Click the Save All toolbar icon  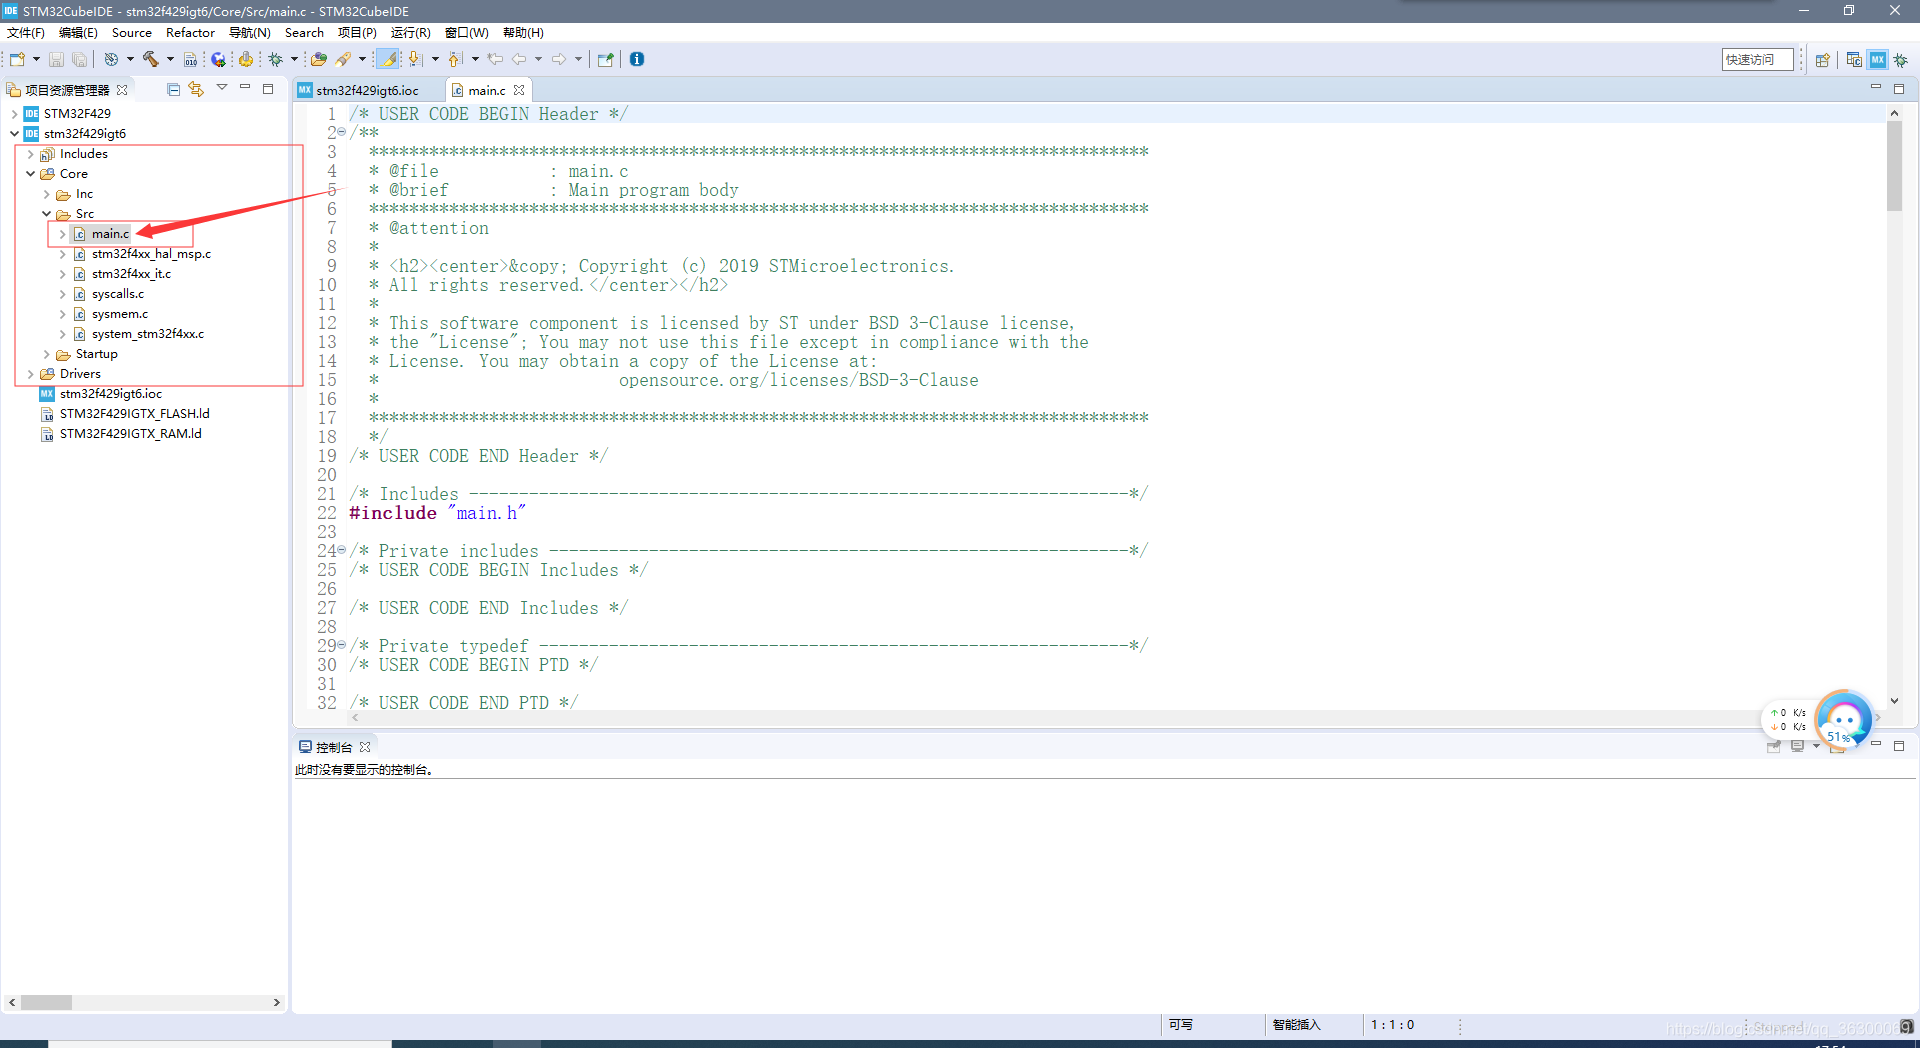79,59
